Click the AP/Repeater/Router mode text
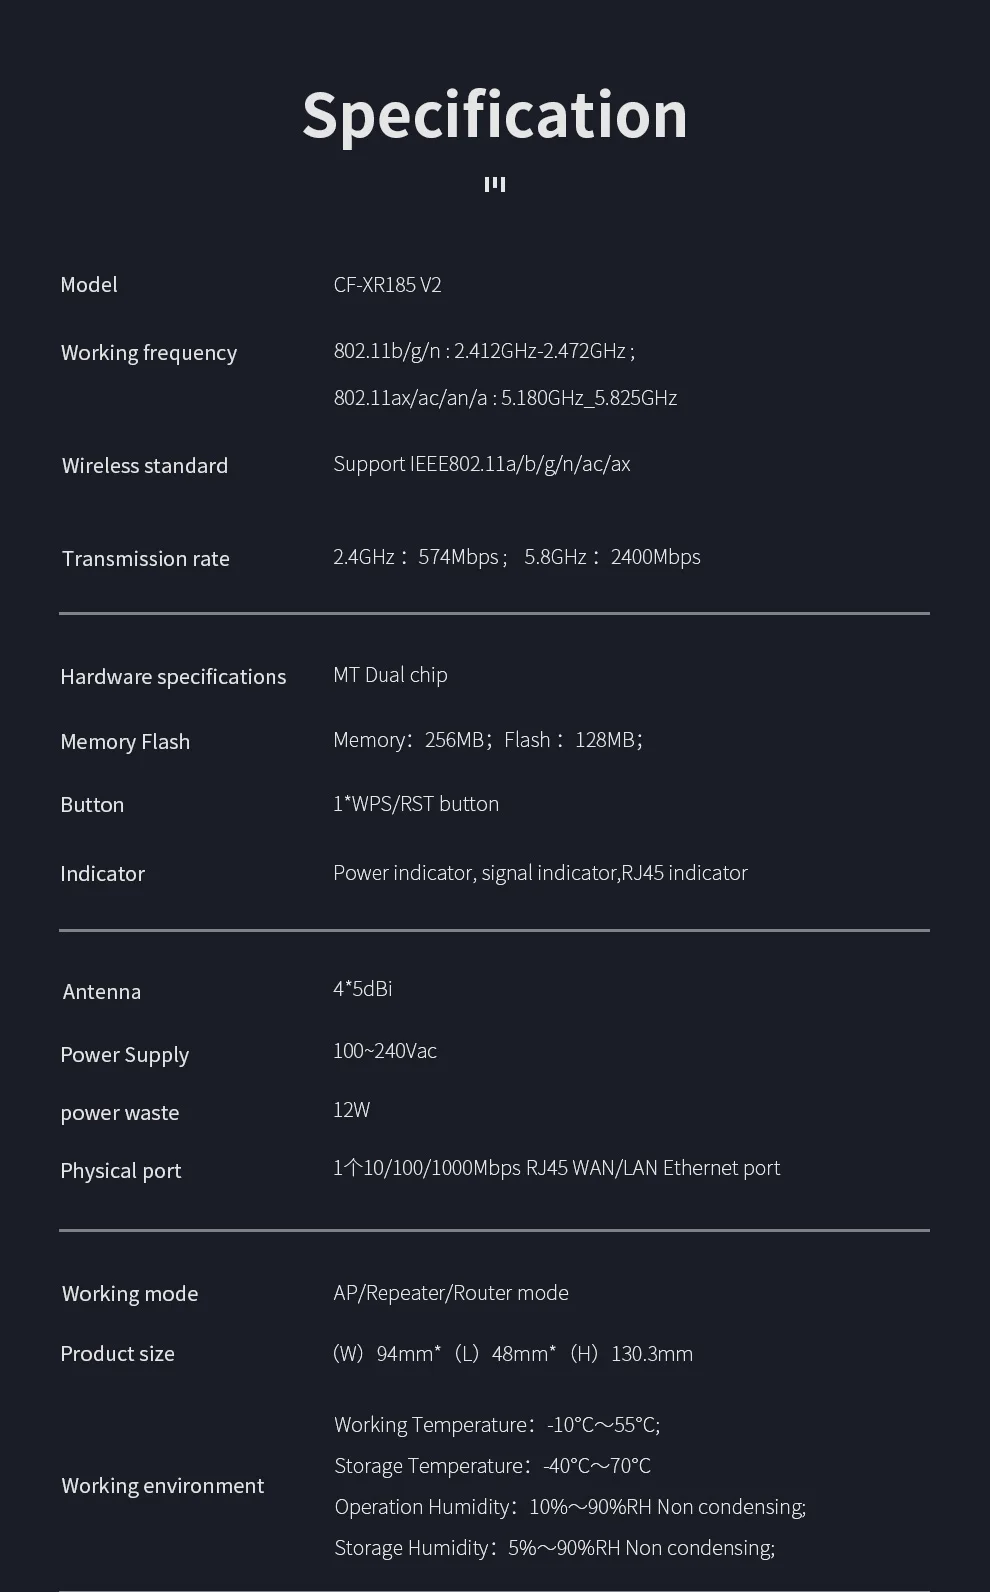The width and height of the screenshot is (990, 1592). coord(451,1293)
